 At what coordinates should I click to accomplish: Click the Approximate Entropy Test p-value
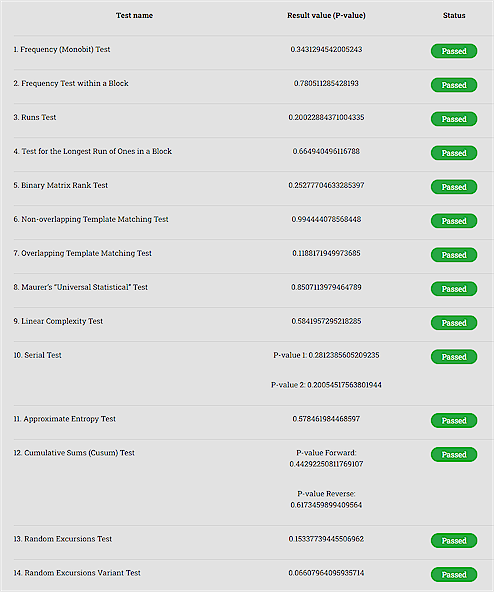(x=326, y=419)
